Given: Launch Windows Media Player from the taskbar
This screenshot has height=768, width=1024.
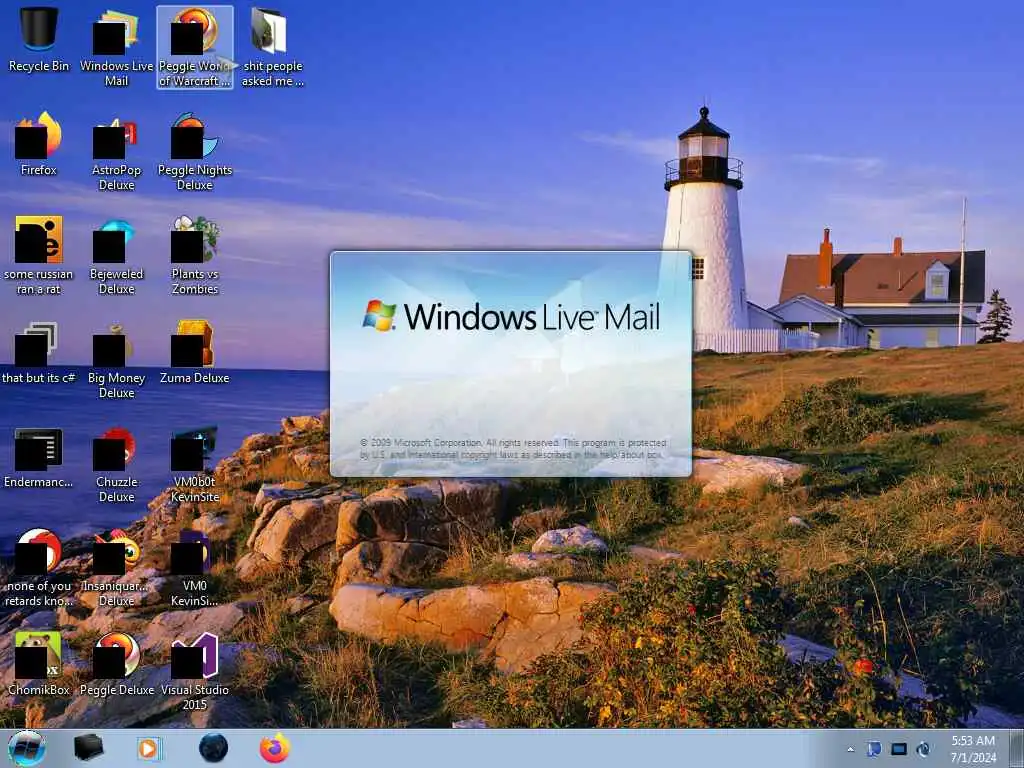Looking at the screenshot, I should 150,748.
